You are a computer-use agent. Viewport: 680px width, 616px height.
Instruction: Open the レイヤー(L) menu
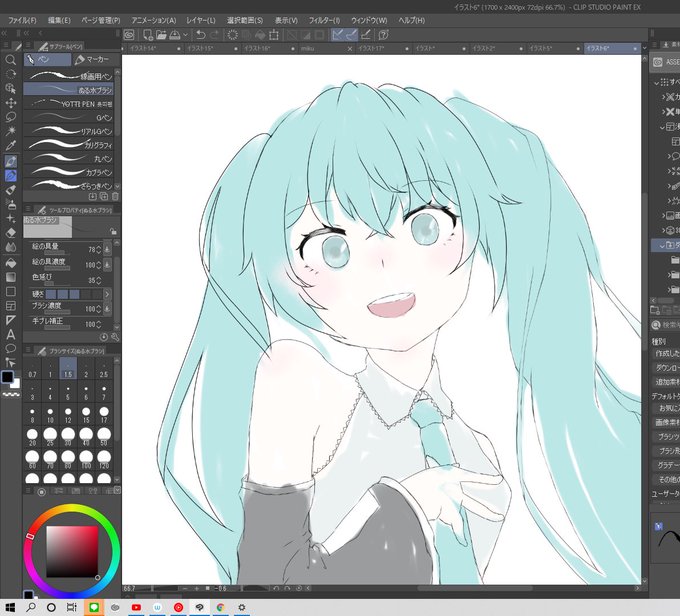tap(201, 20)
